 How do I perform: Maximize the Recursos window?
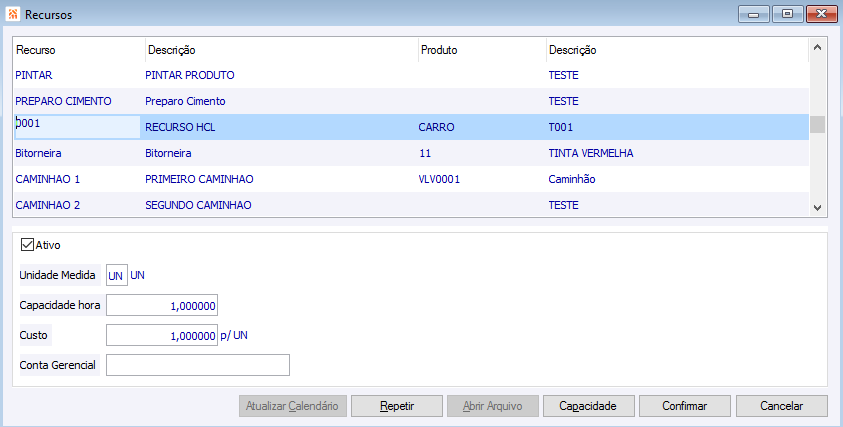click(788, 14)
